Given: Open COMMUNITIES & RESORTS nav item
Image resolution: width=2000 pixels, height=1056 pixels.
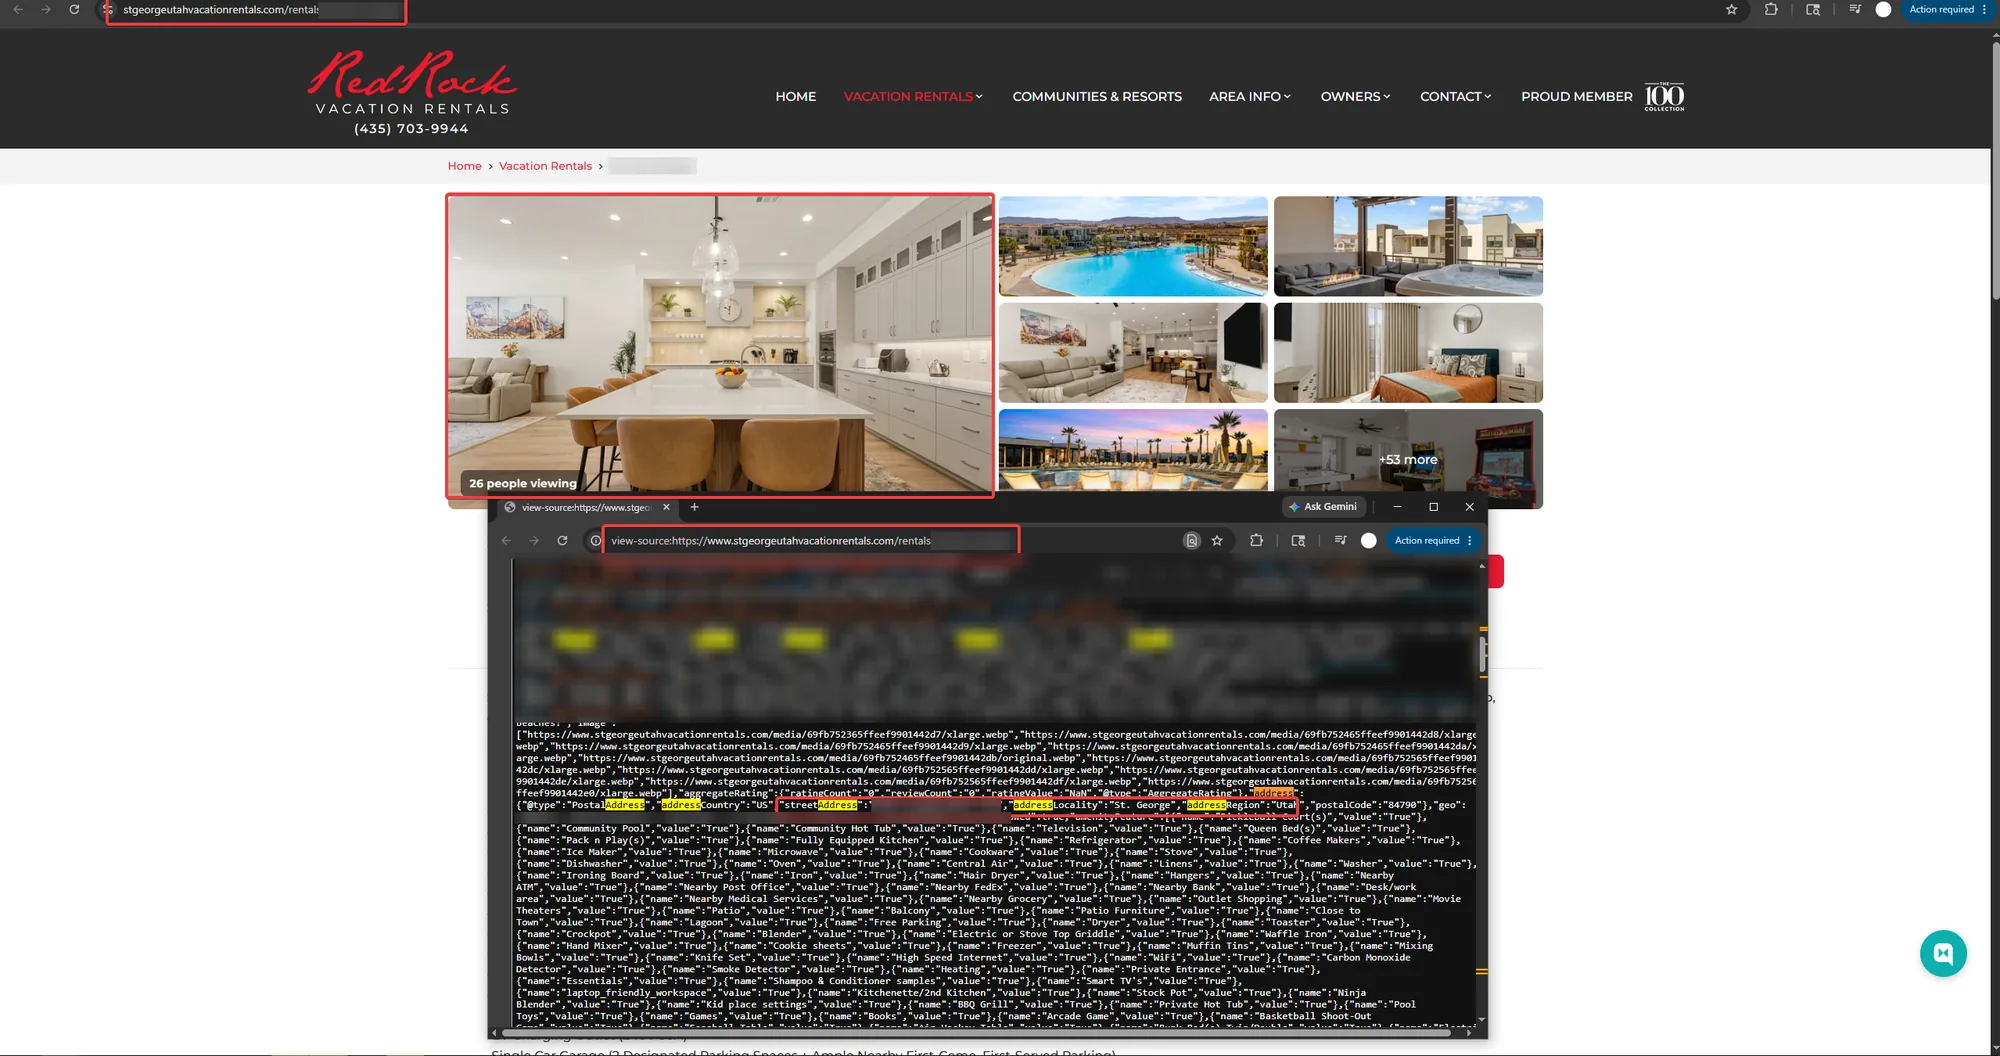Looking at the screenshot, I should (x=1097, y=96).
